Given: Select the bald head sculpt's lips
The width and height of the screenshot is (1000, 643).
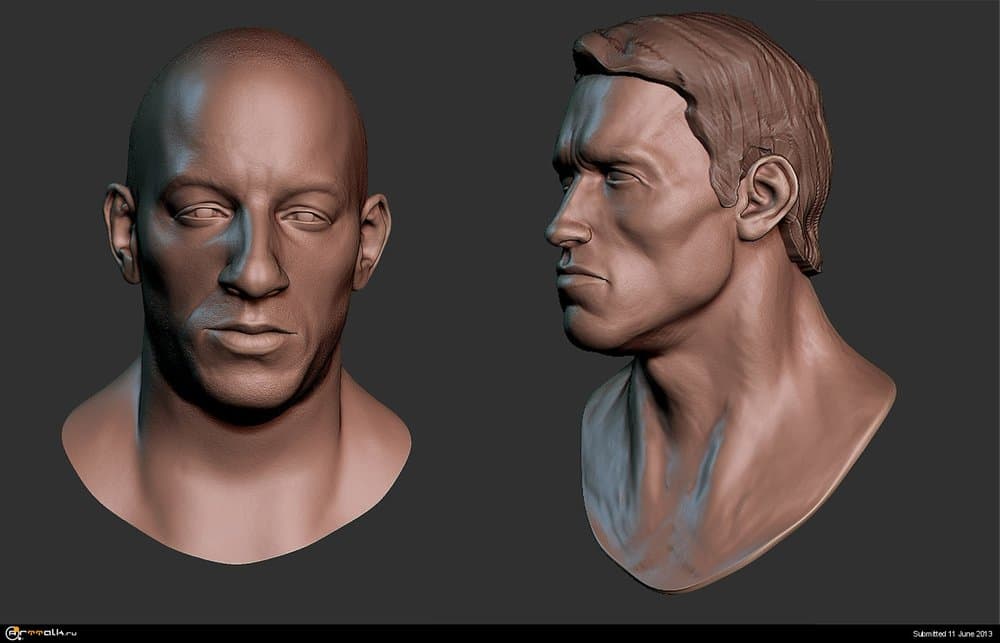Looking at the screenshot, I should click(x=250, y=337).
